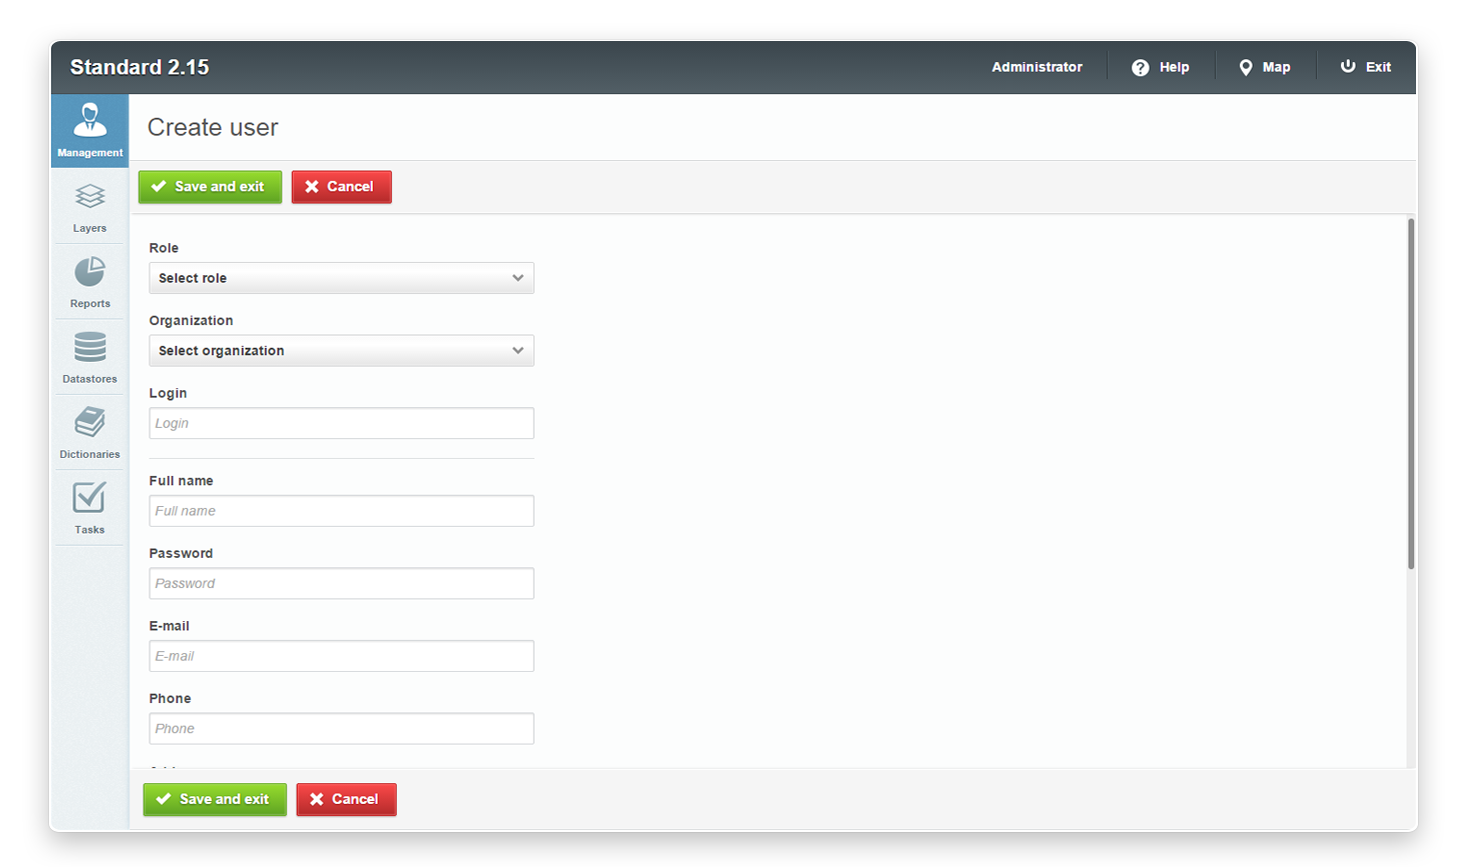
Task: Click into the Full name field
Action: point(341,511)
